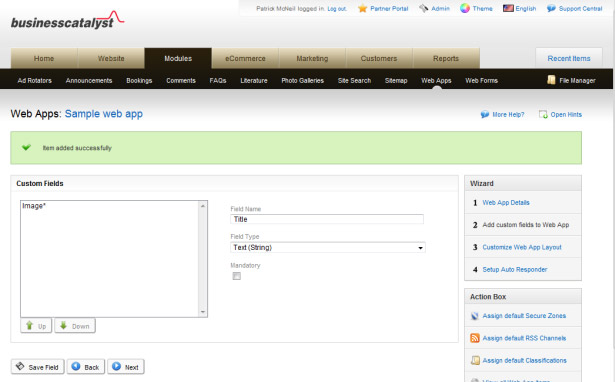Click the File Manager folder icon

coord(551,80)
